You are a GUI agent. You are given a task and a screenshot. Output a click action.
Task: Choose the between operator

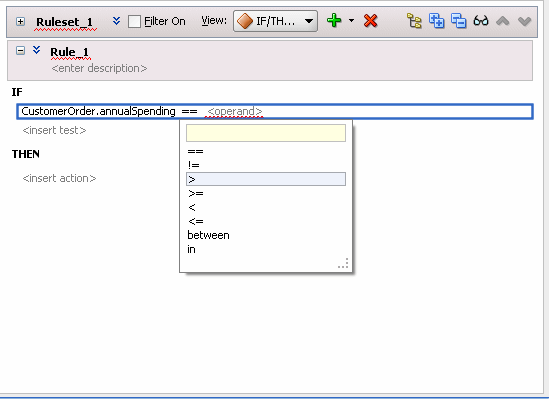(x=208, y=235)
